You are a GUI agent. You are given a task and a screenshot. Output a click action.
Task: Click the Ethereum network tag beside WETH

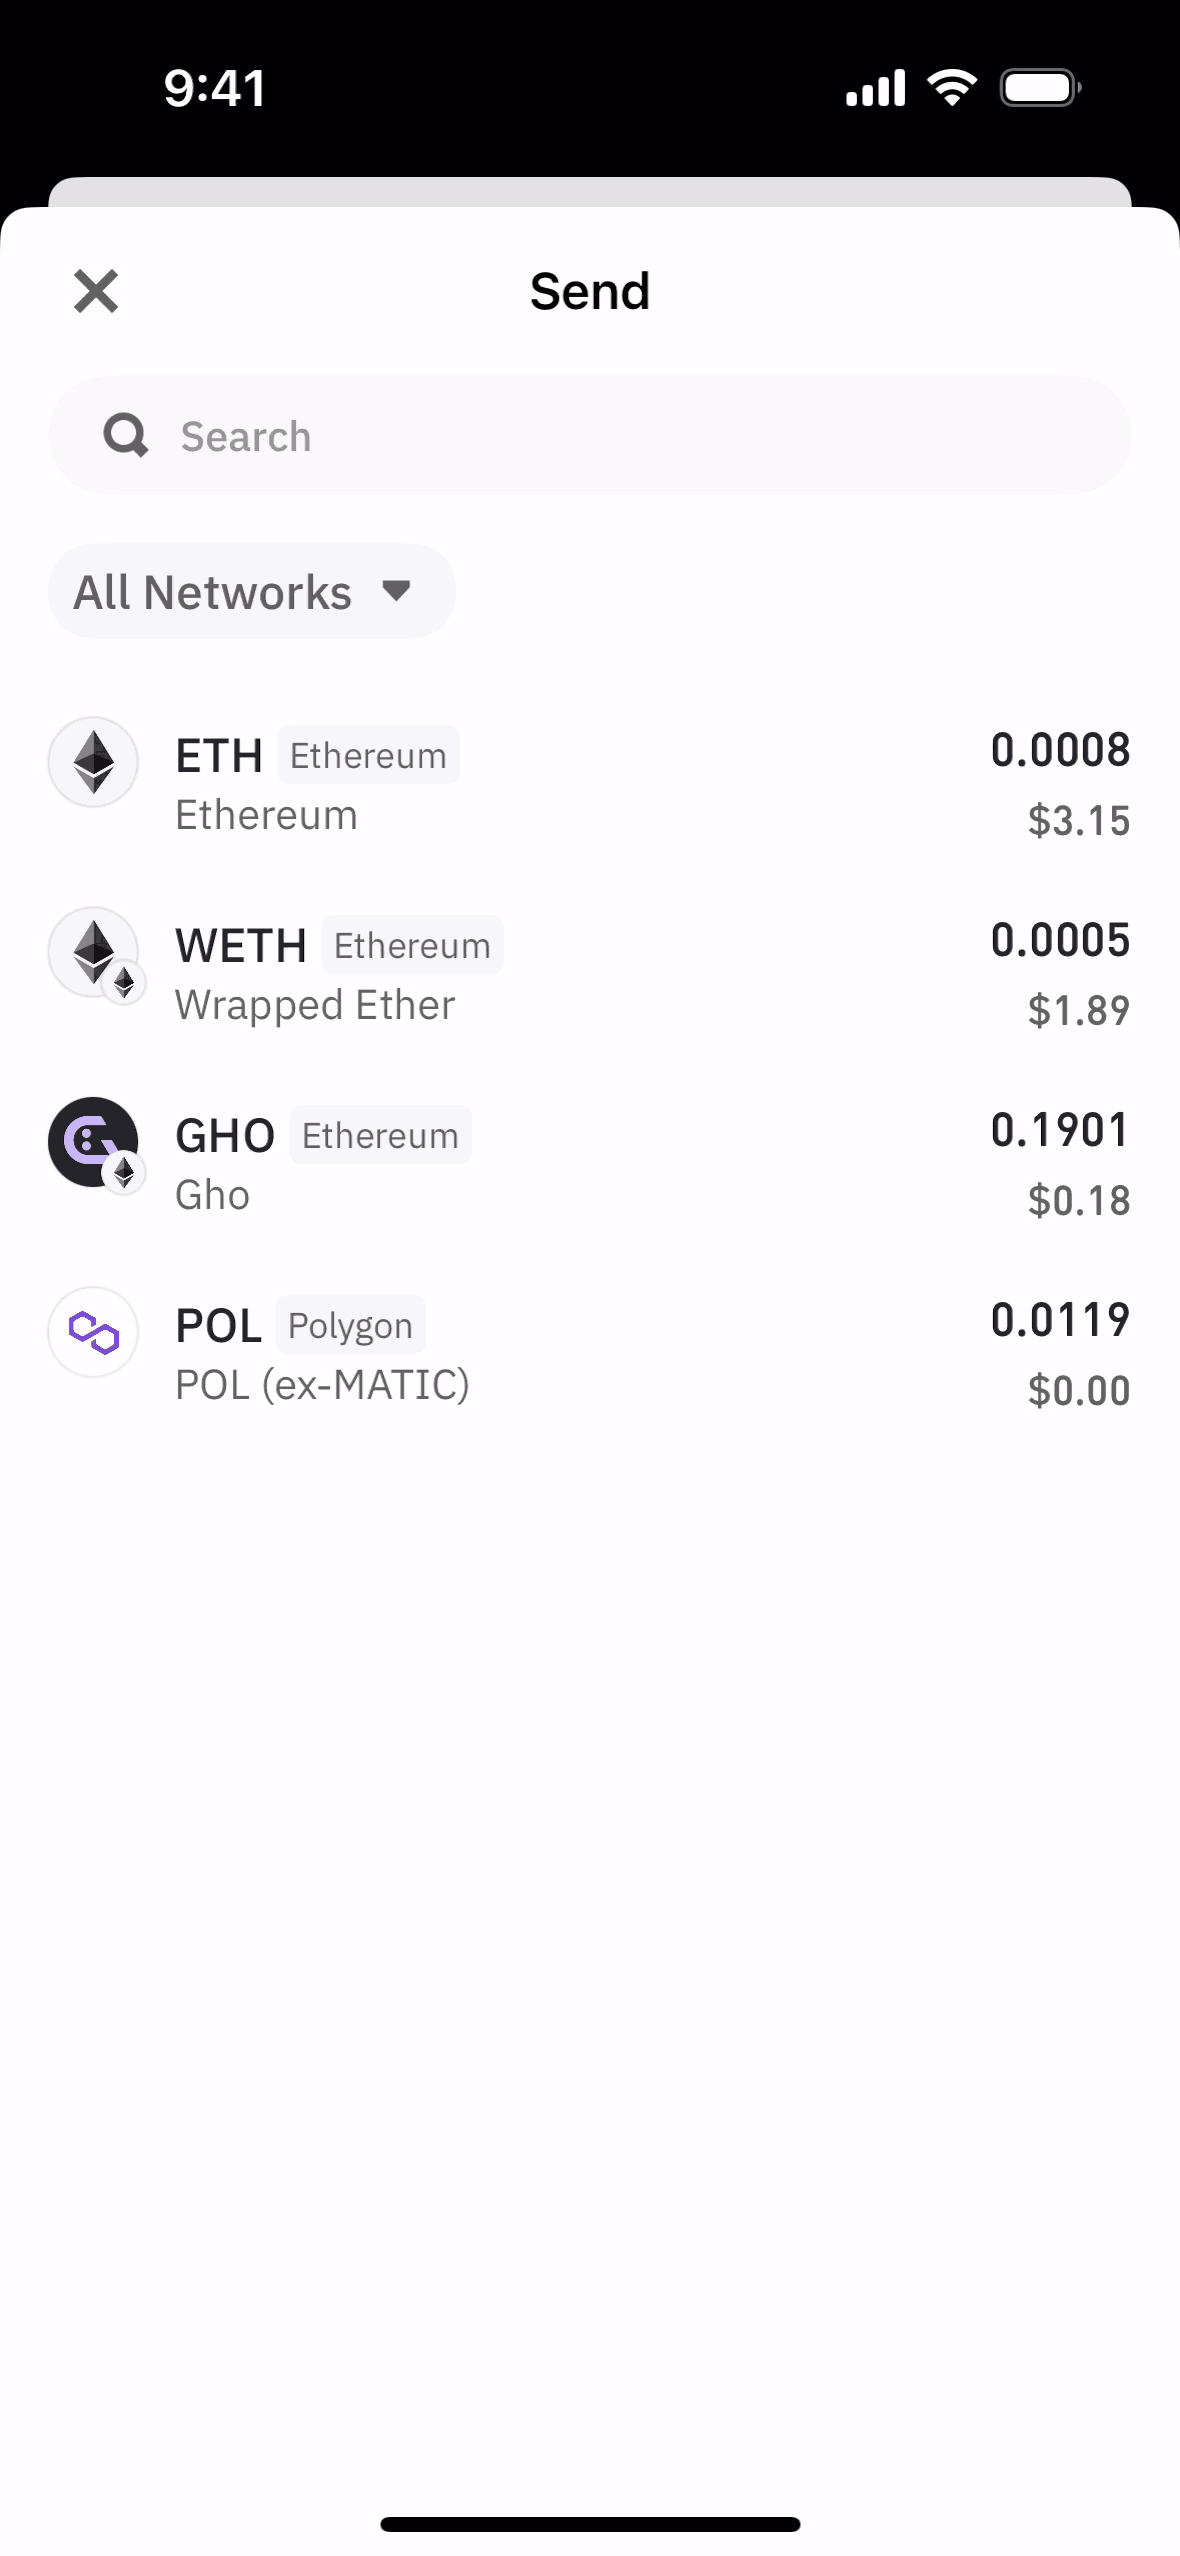click(412, 946)
